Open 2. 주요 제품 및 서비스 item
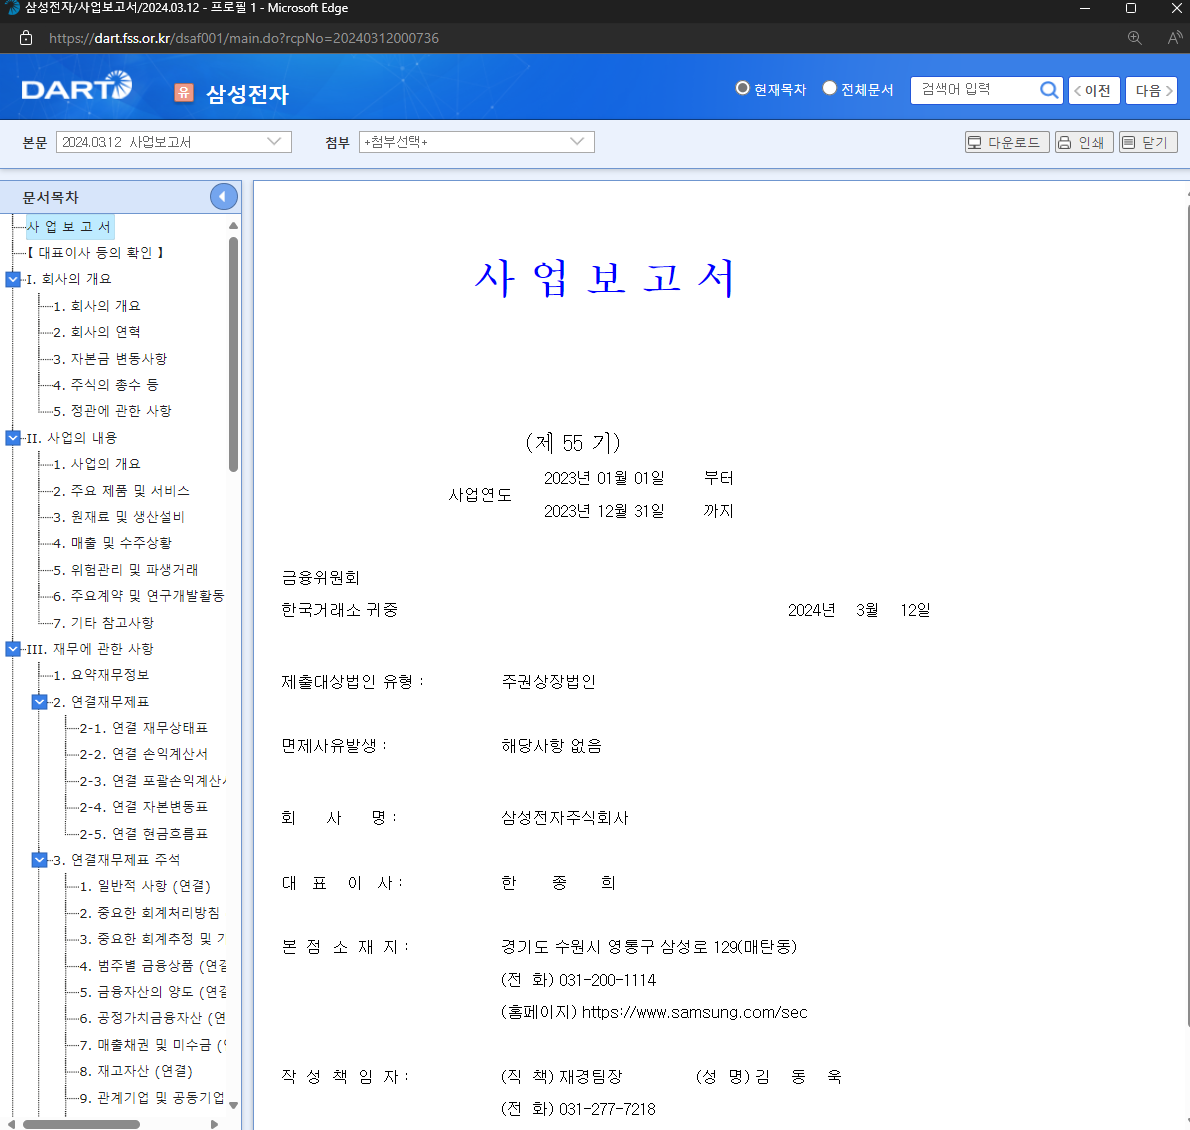This screenshot has width=1190, height=1130. (x=121, y=491)
